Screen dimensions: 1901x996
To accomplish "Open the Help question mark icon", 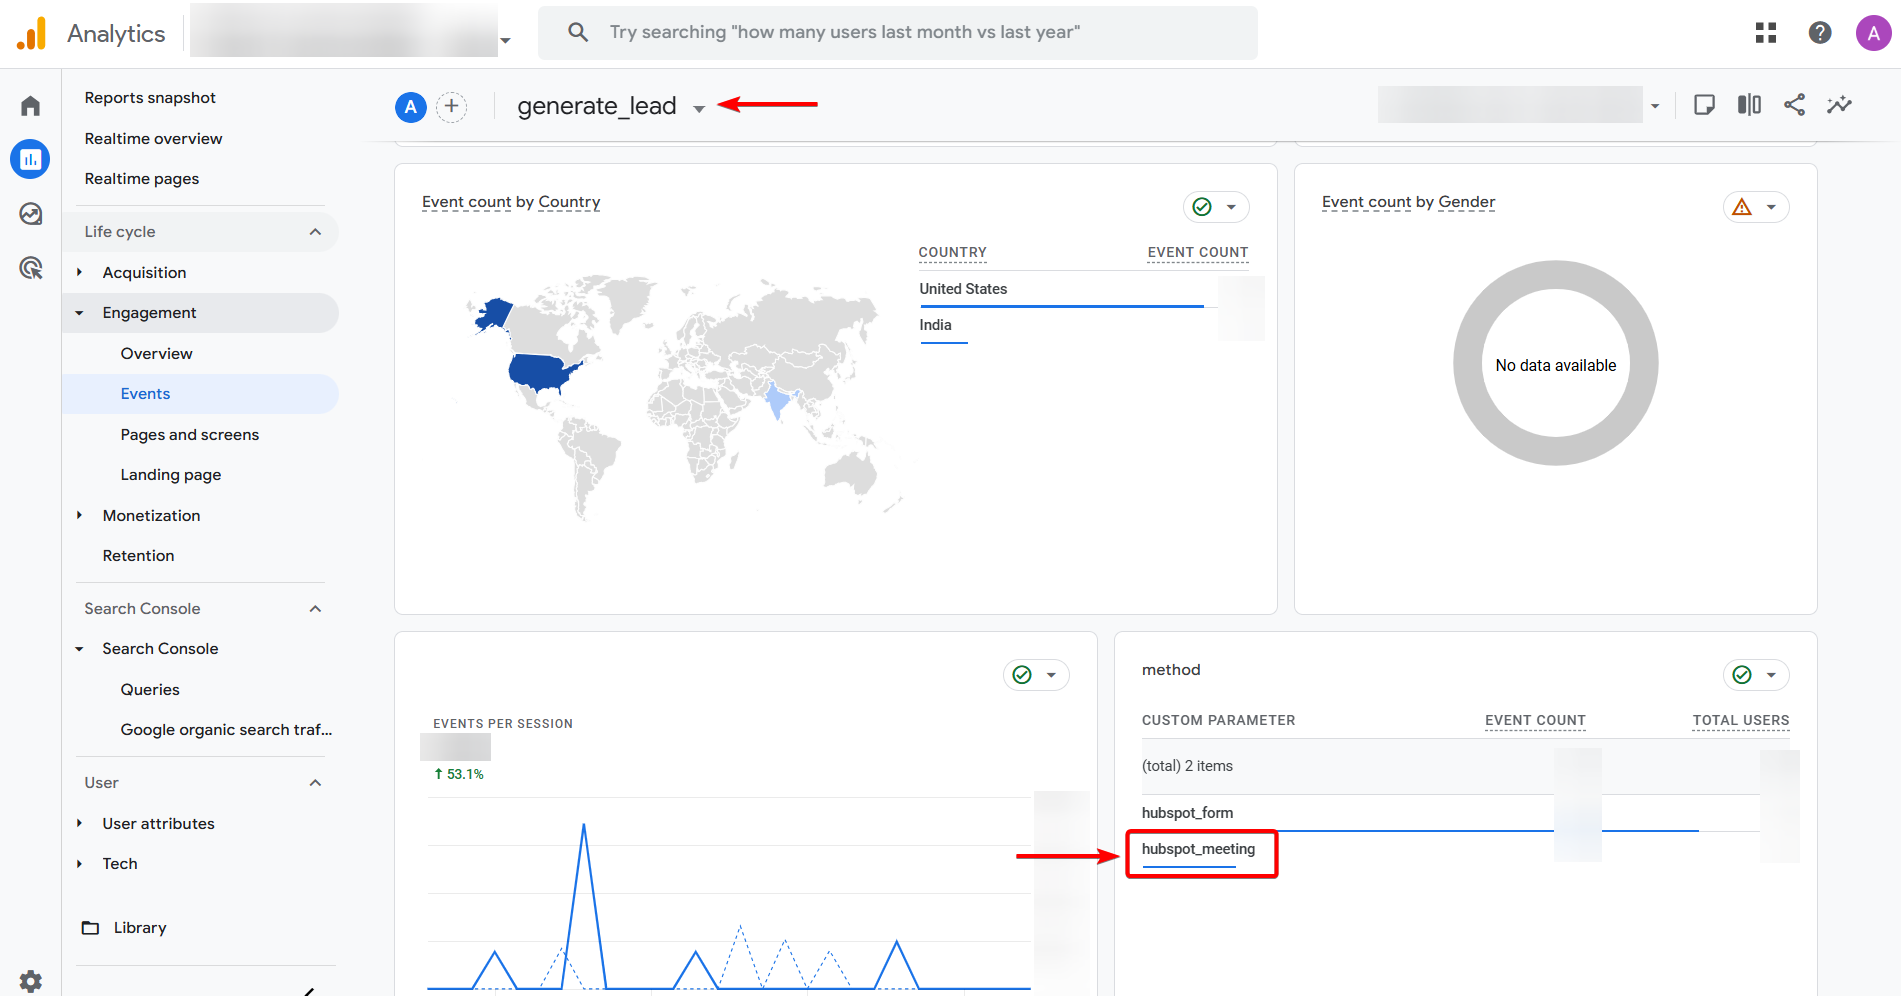I will 1820,33.
